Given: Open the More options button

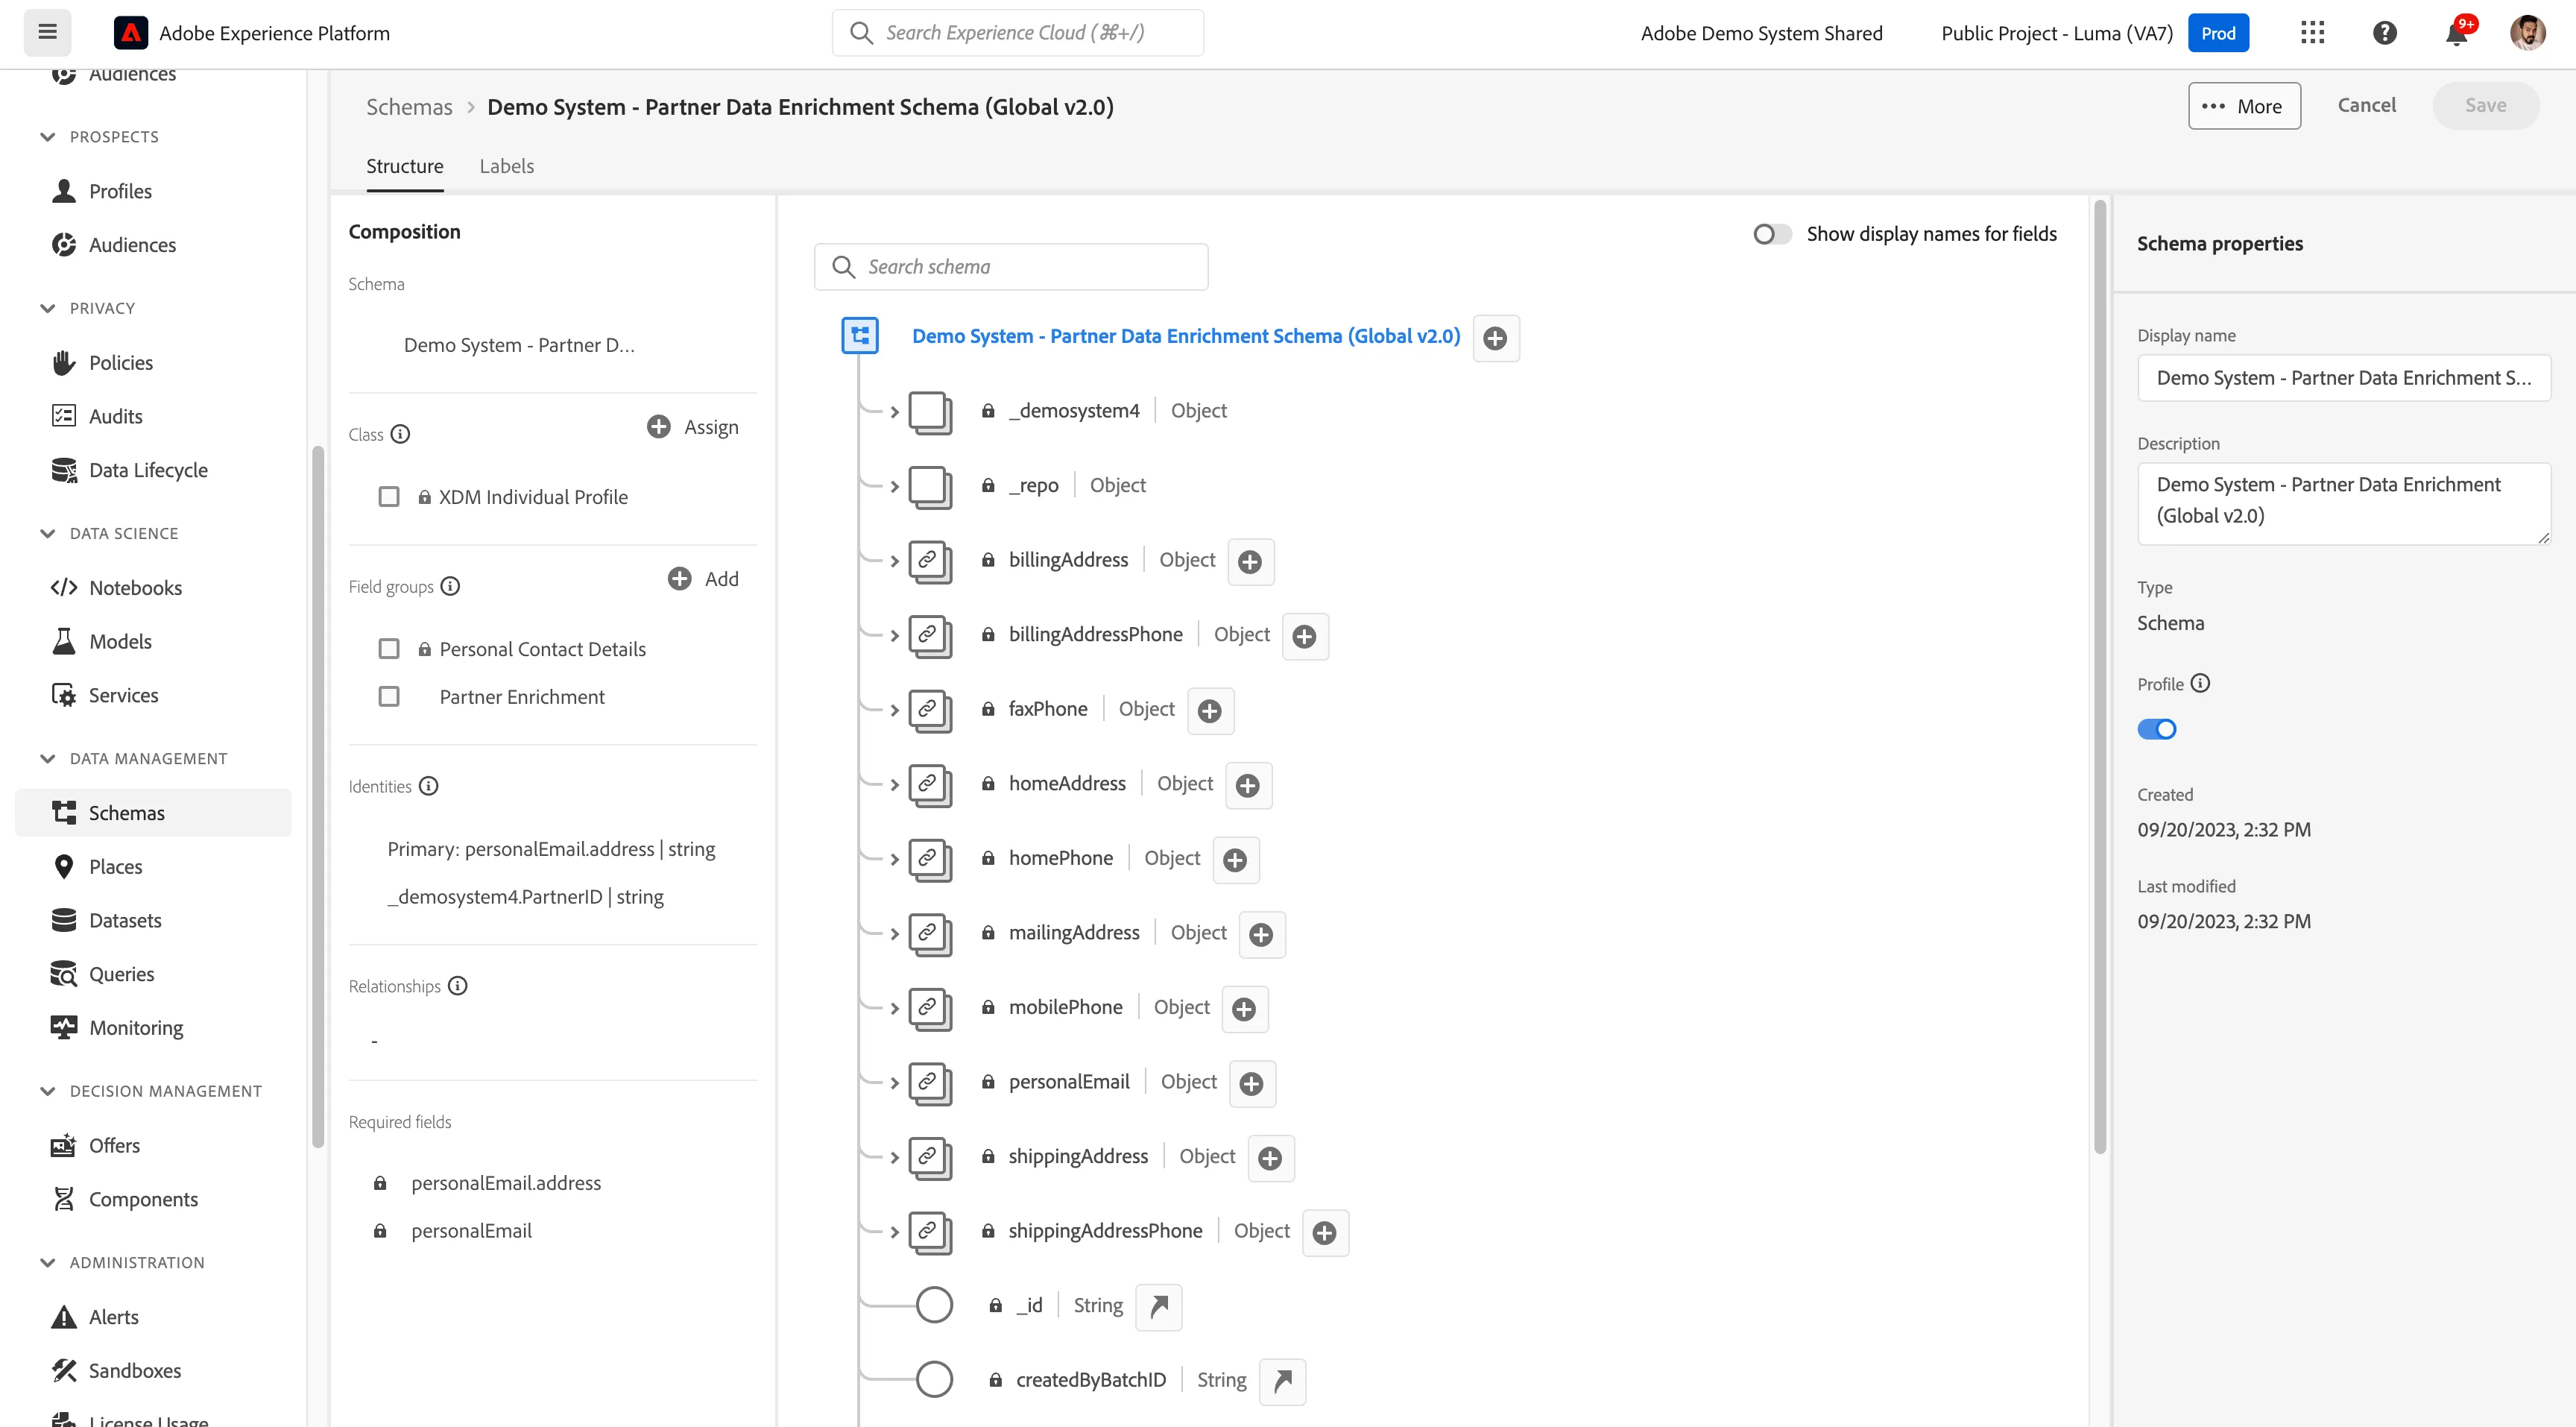Looking at the screenshot, I should click(x=2244, y=106).
